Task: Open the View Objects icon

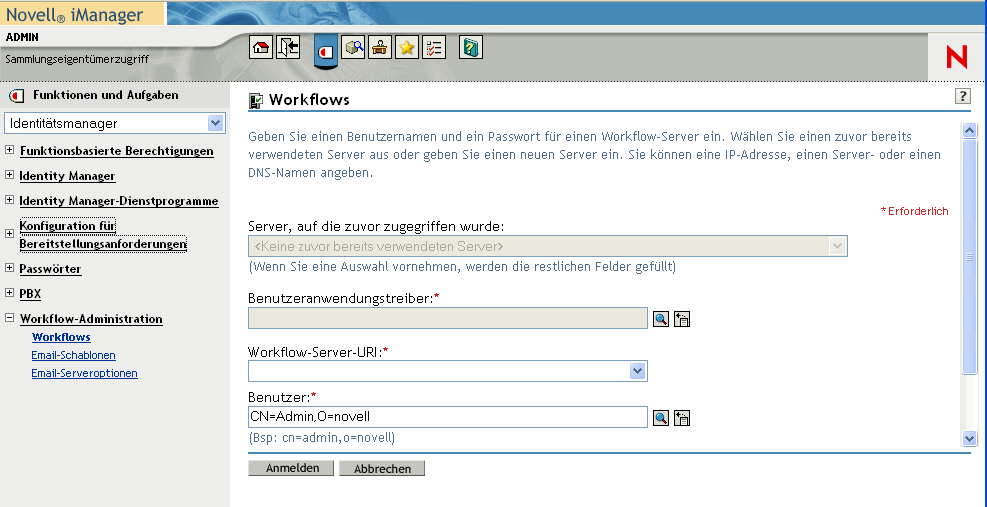Action: tap(354, 47)
